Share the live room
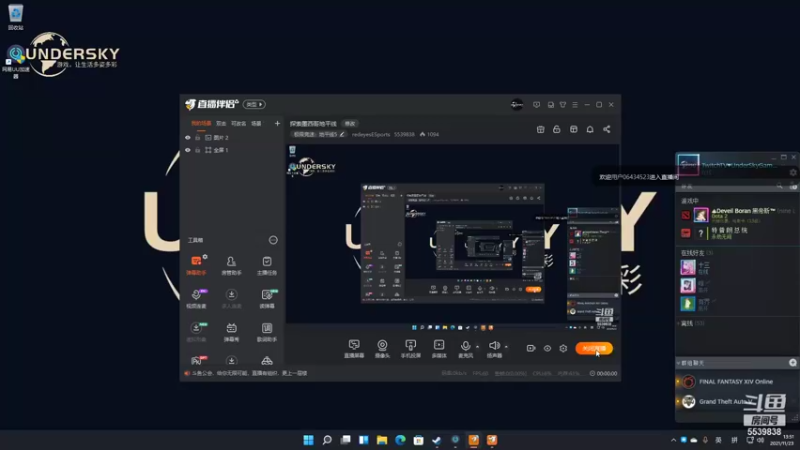Viewport: 800px width, 450px height. click(x=607, y=130)
